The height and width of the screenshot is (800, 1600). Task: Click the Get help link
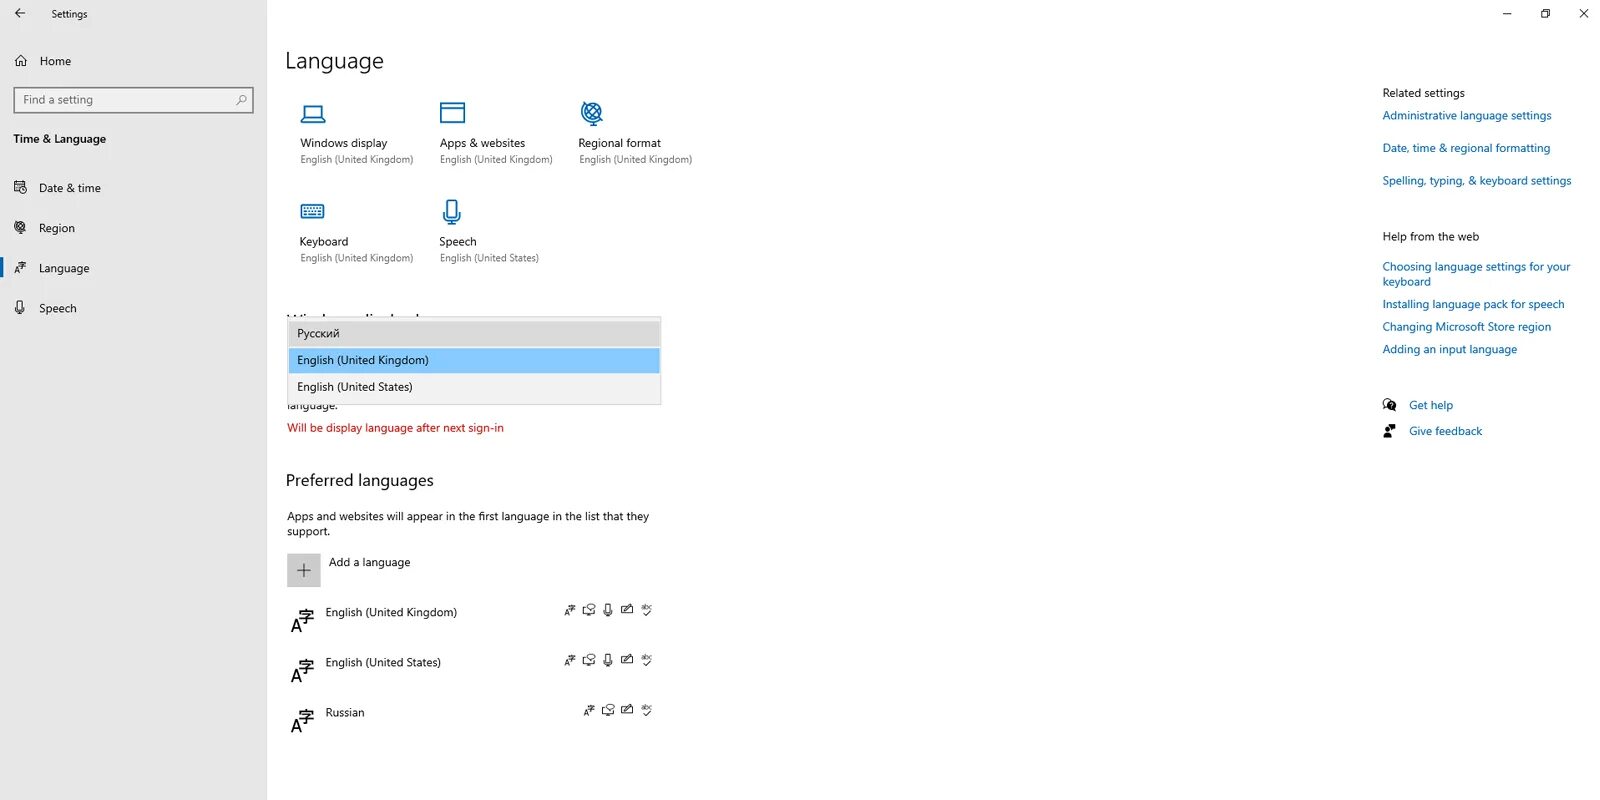(x=1431, y=405)
